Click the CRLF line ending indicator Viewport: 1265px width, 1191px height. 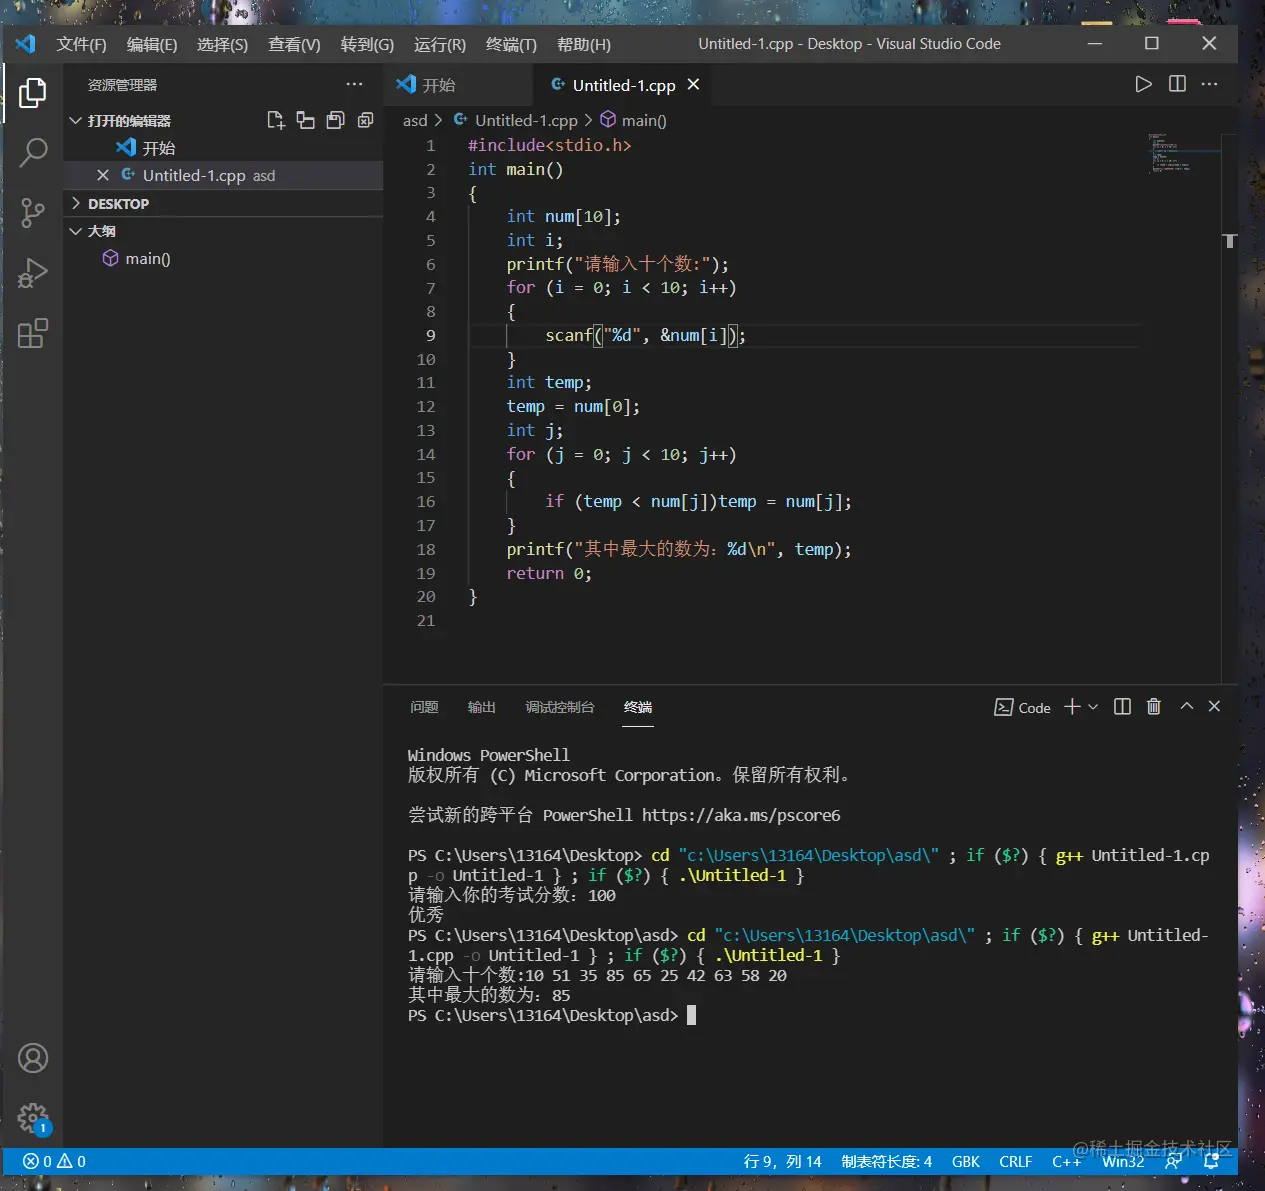(1015, 1161)
